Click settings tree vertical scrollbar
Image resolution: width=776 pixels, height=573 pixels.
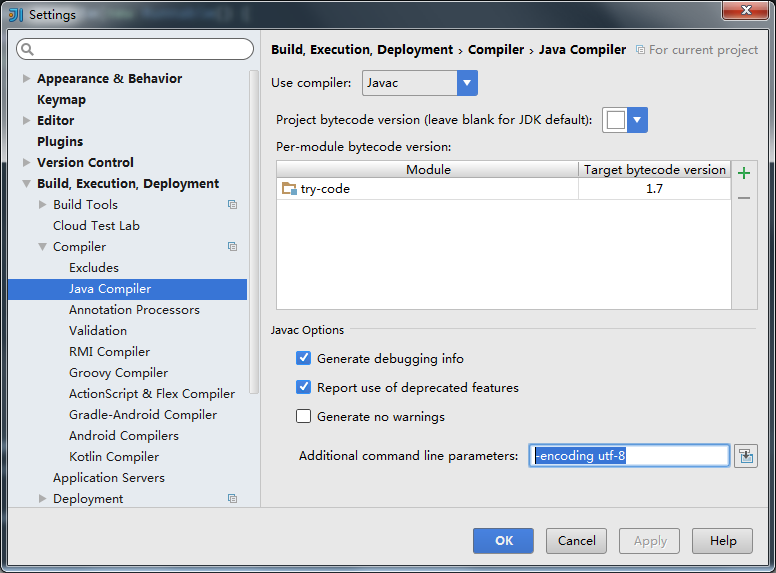[x=254, y=232]
